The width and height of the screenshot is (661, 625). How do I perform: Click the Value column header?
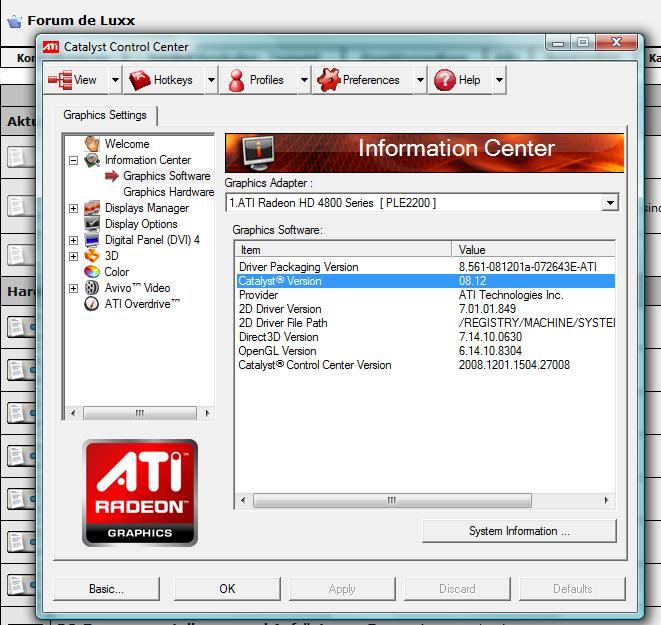click(x=534, y=249)
